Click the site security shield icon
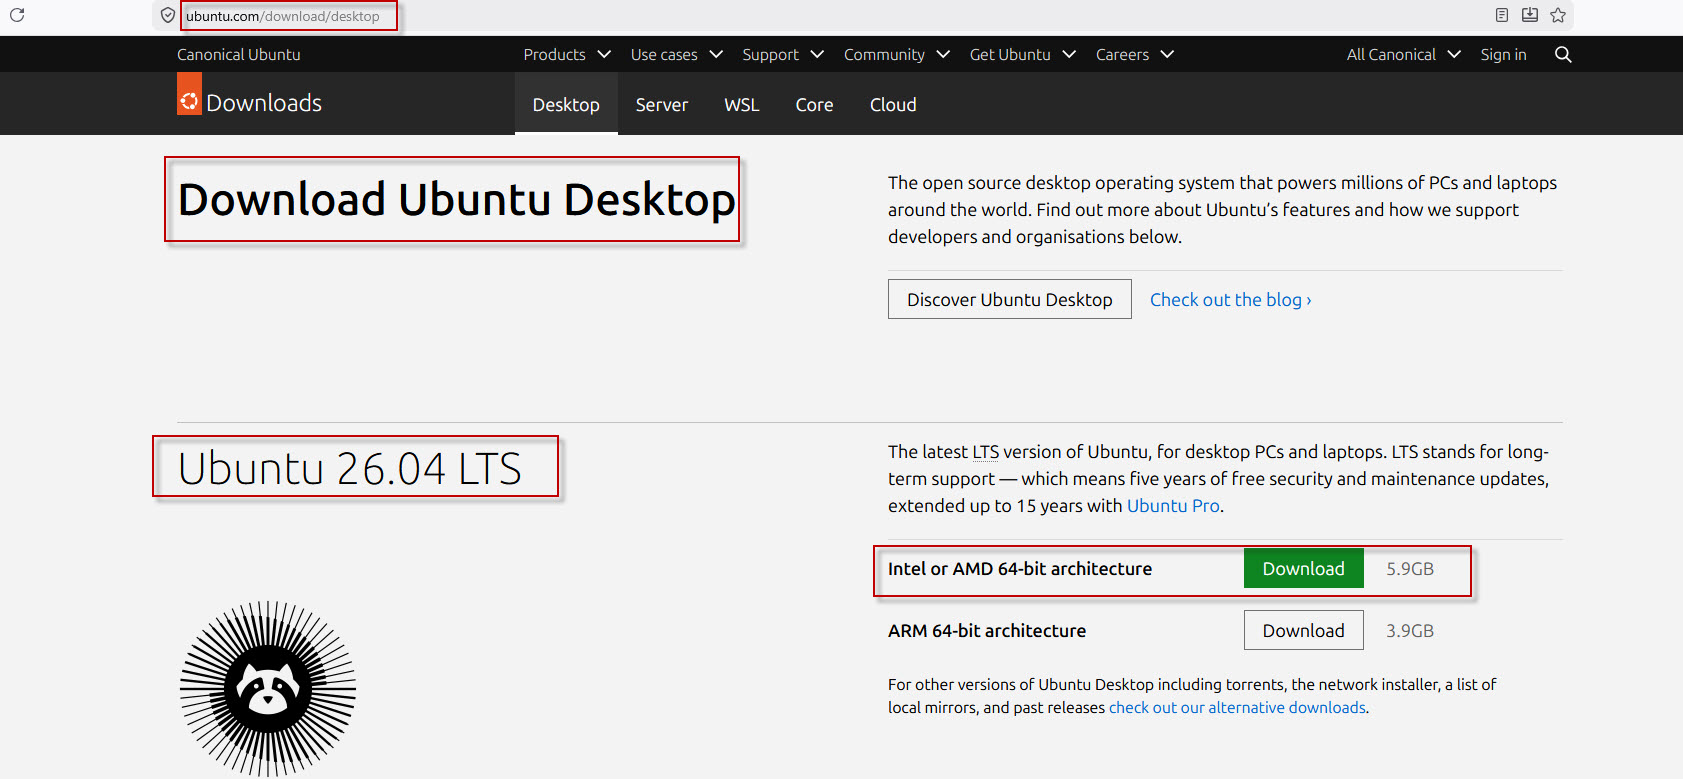Viewport: 1683px width, 779px height. (x=168, y=16)
